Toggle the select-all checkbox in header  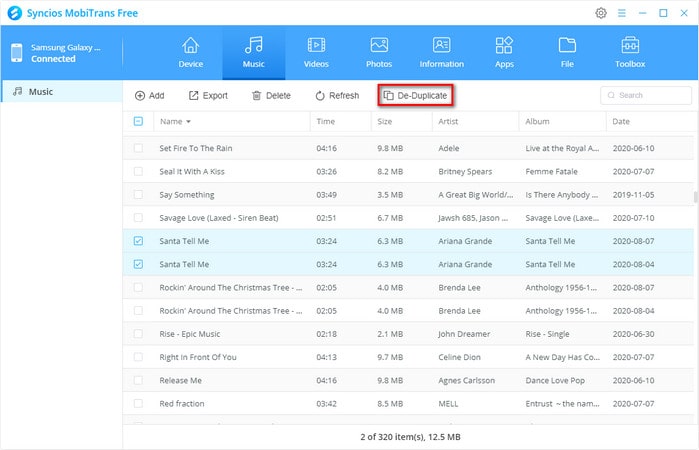pos(138,121)
